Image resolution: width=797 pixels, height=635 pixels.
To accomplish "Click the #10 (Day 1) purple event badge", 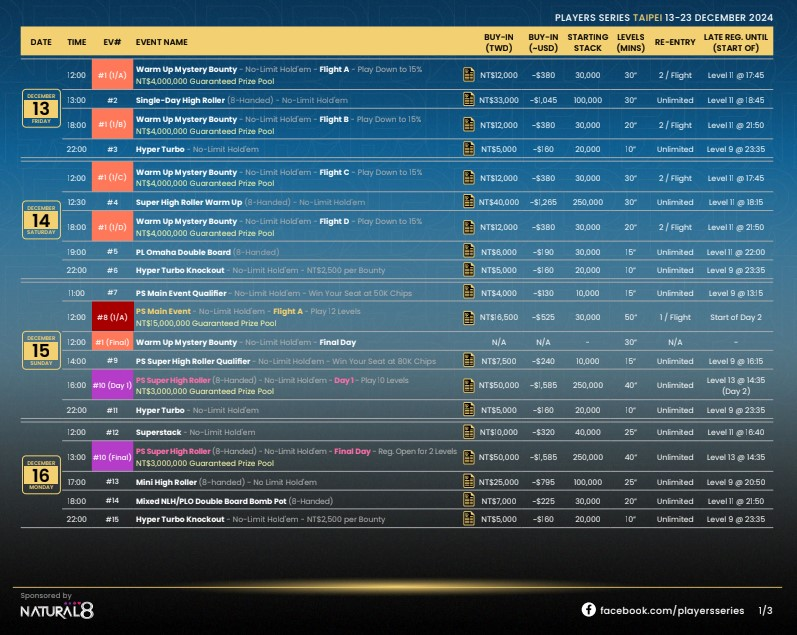I will (113, 385).
